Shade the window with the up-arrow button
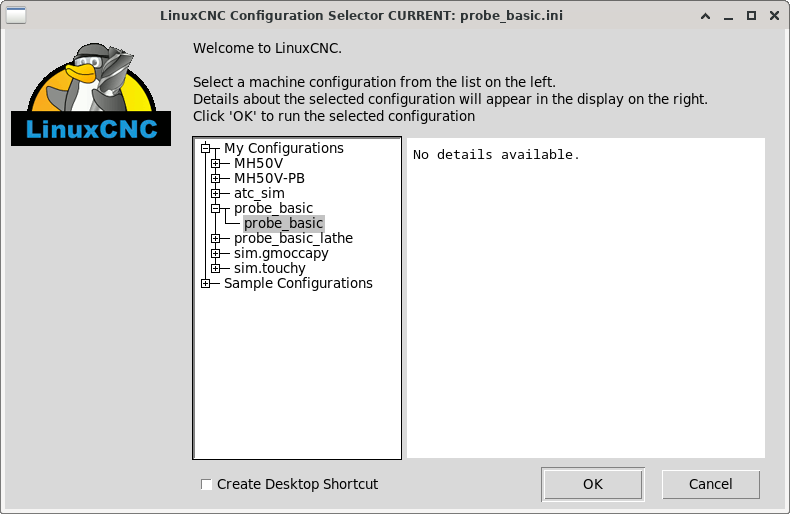Screen dimensions: 790x514 (x=705, y=16)
